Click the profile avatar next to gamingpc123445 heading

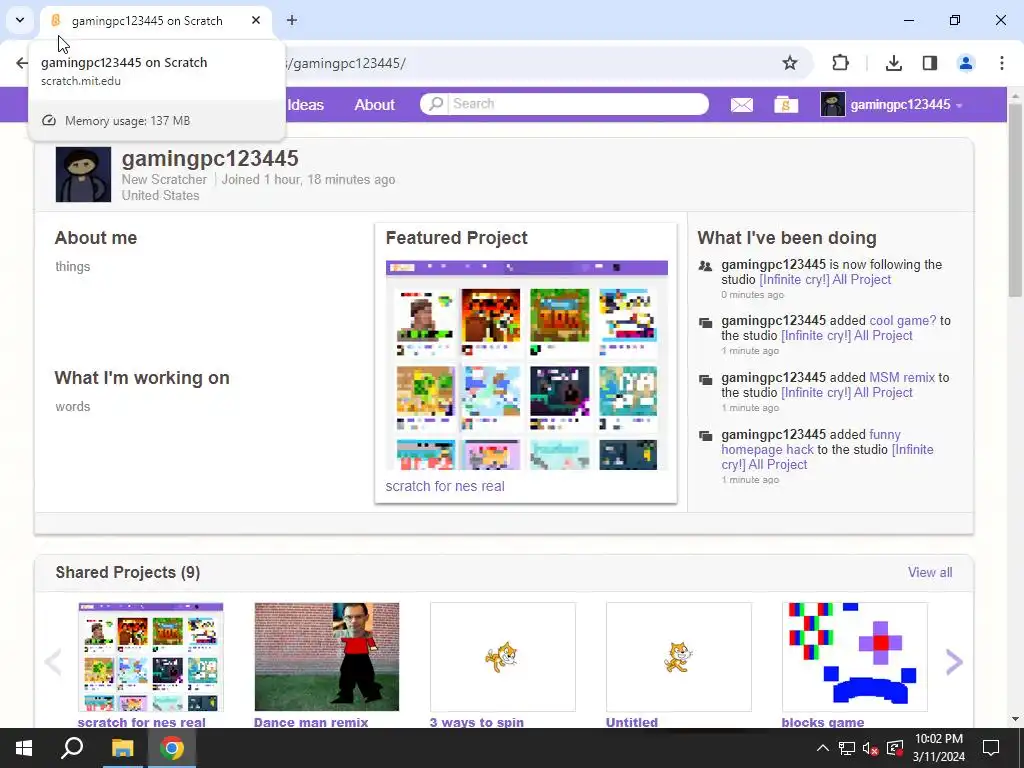click(x=83, y=174)
